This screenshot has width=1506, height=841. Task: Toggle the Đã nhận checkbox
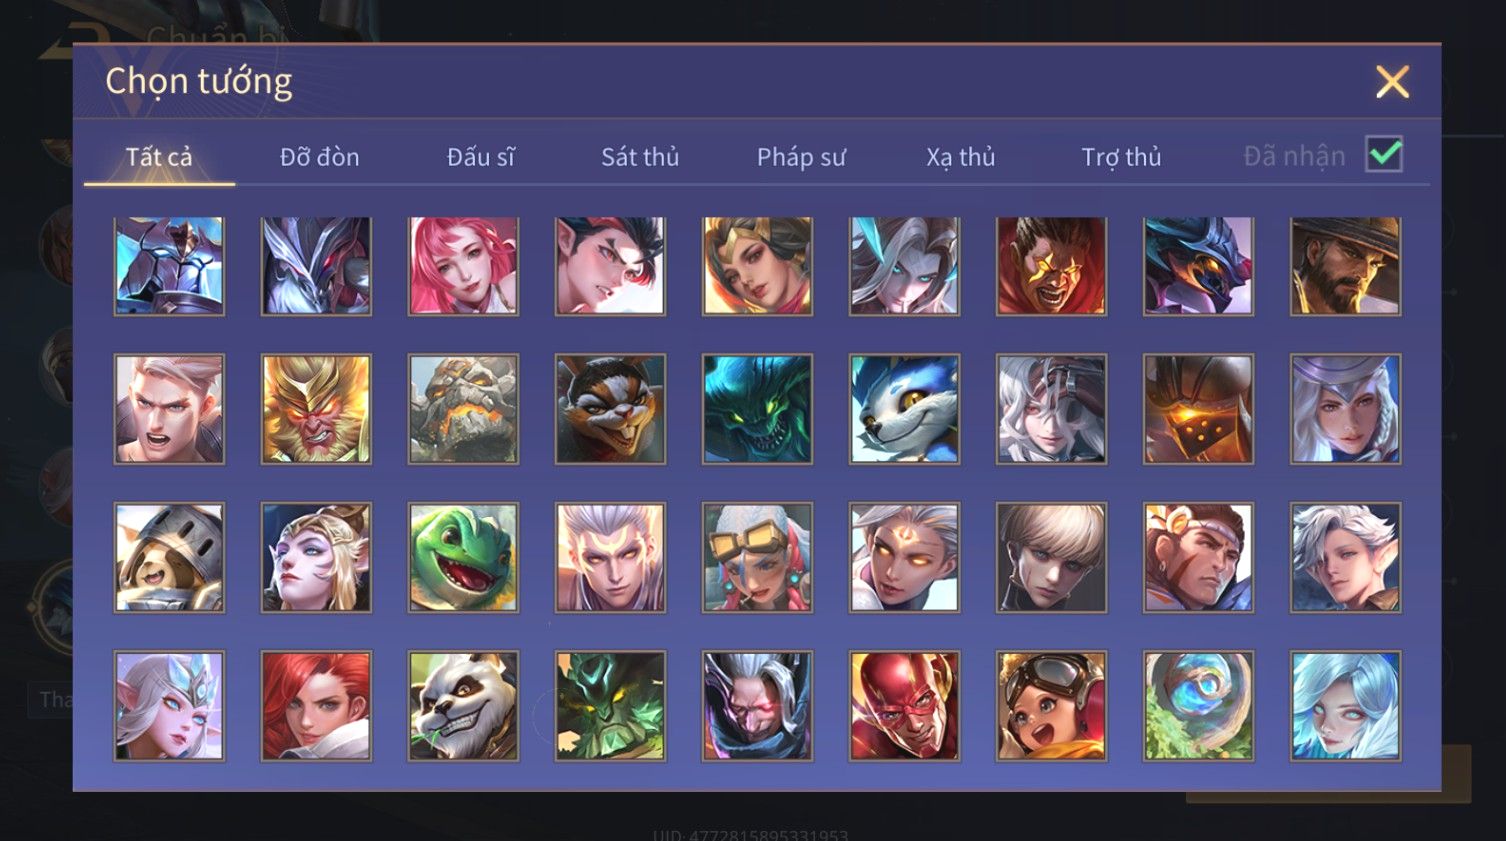tap(1384, 155)
